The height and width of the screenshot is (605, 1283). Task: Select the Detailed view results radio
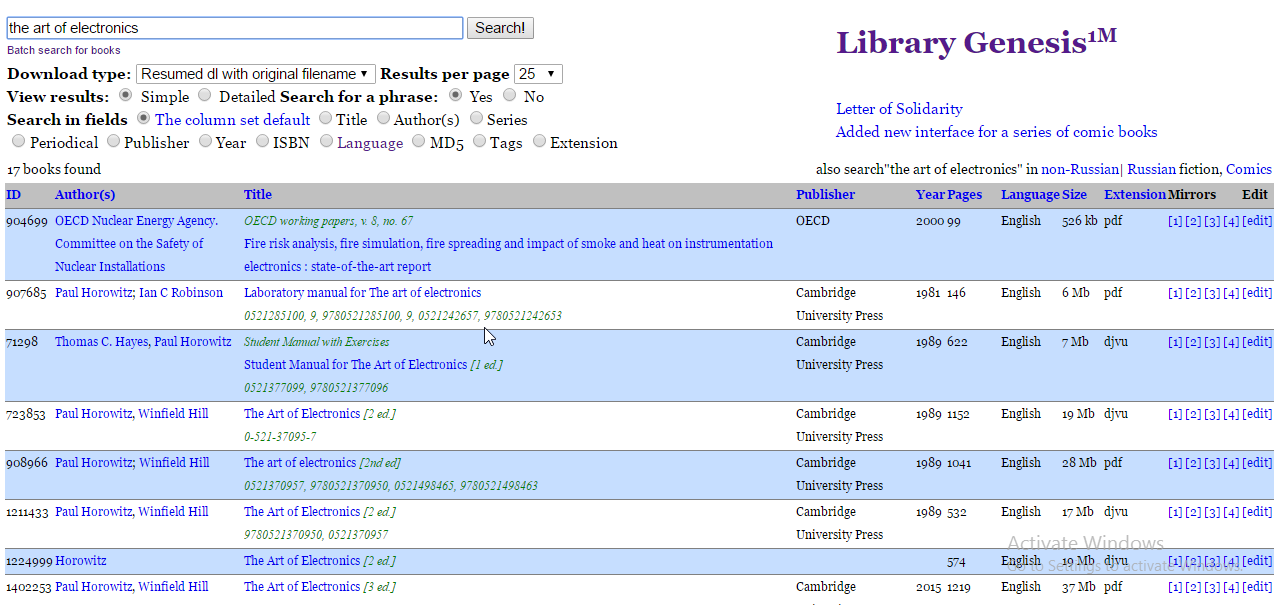click(x=204, y=96)
